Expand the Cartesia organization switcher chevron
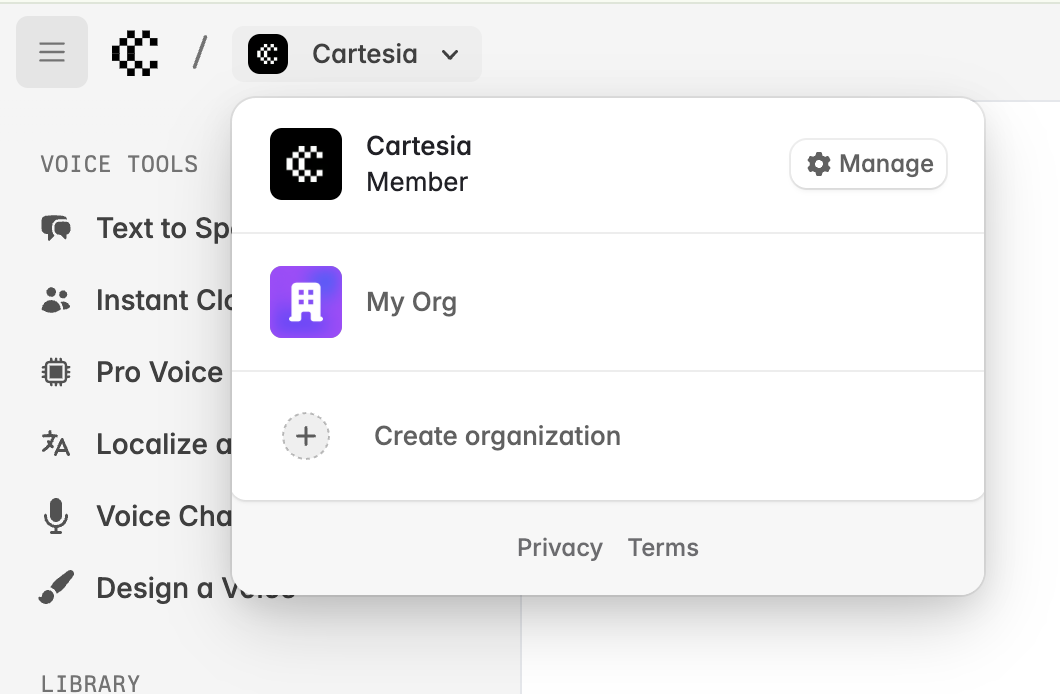This screenshot has height=694, width=1060. click(x=450, y=54)
